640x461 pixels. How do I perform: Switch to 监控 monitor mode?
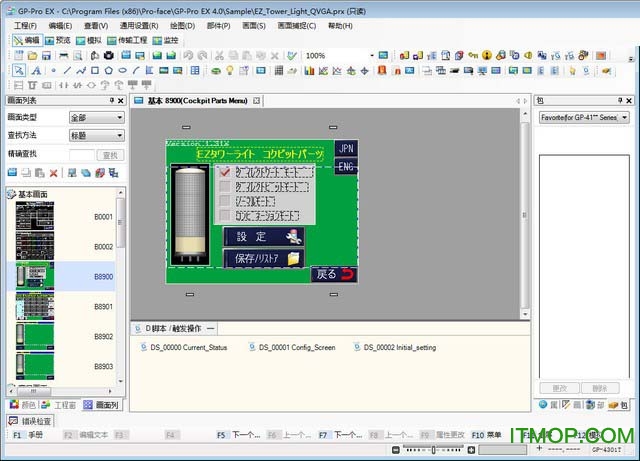coord(165,40)
